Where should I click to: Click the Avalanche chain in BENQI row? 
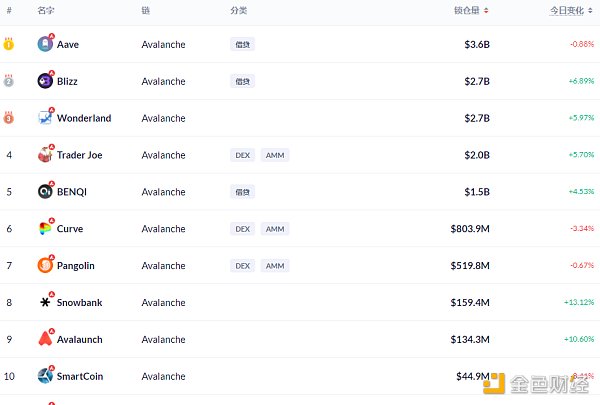[163, 192]
